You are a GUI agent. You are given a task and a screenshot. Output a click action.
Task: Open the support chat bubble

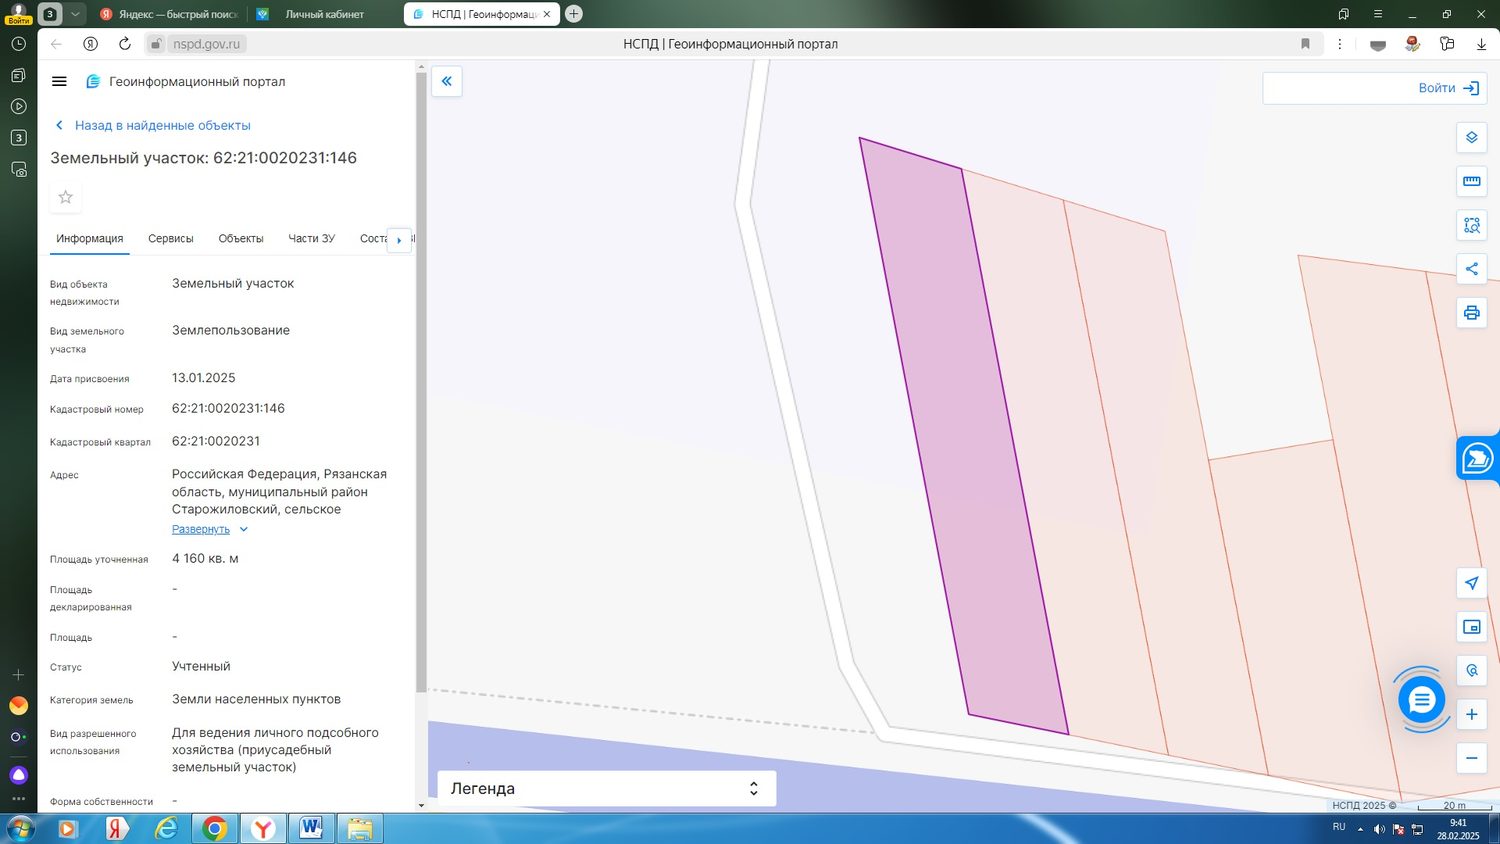click(x=1421, y=699)
